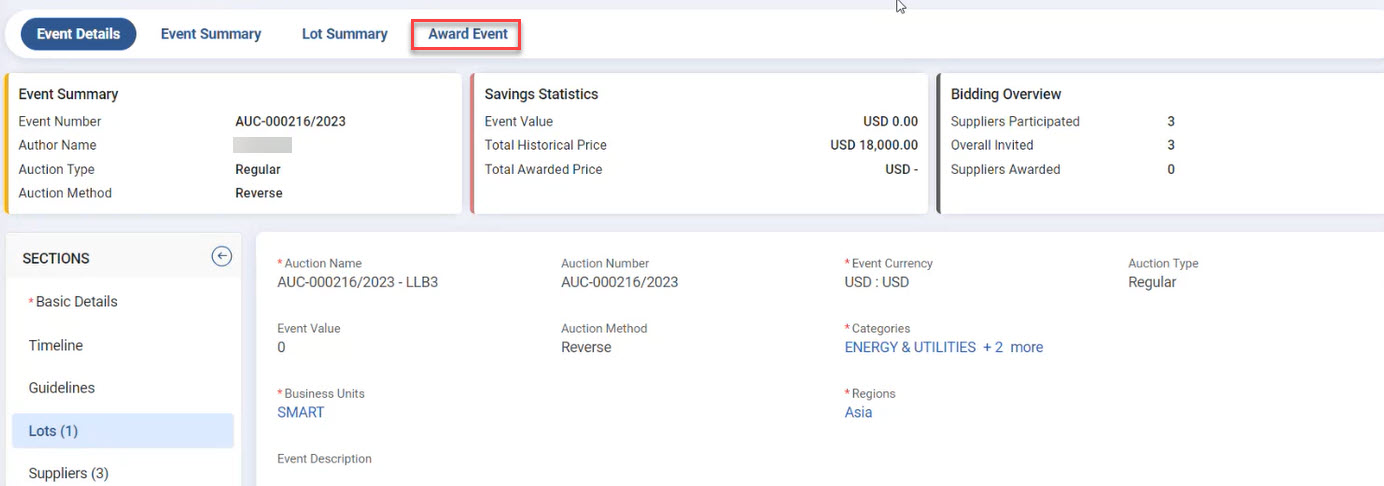Collapse the SECTIONS panel with the arrow icon
Screen dimensions: 1384x486
[x=221, y=257]
